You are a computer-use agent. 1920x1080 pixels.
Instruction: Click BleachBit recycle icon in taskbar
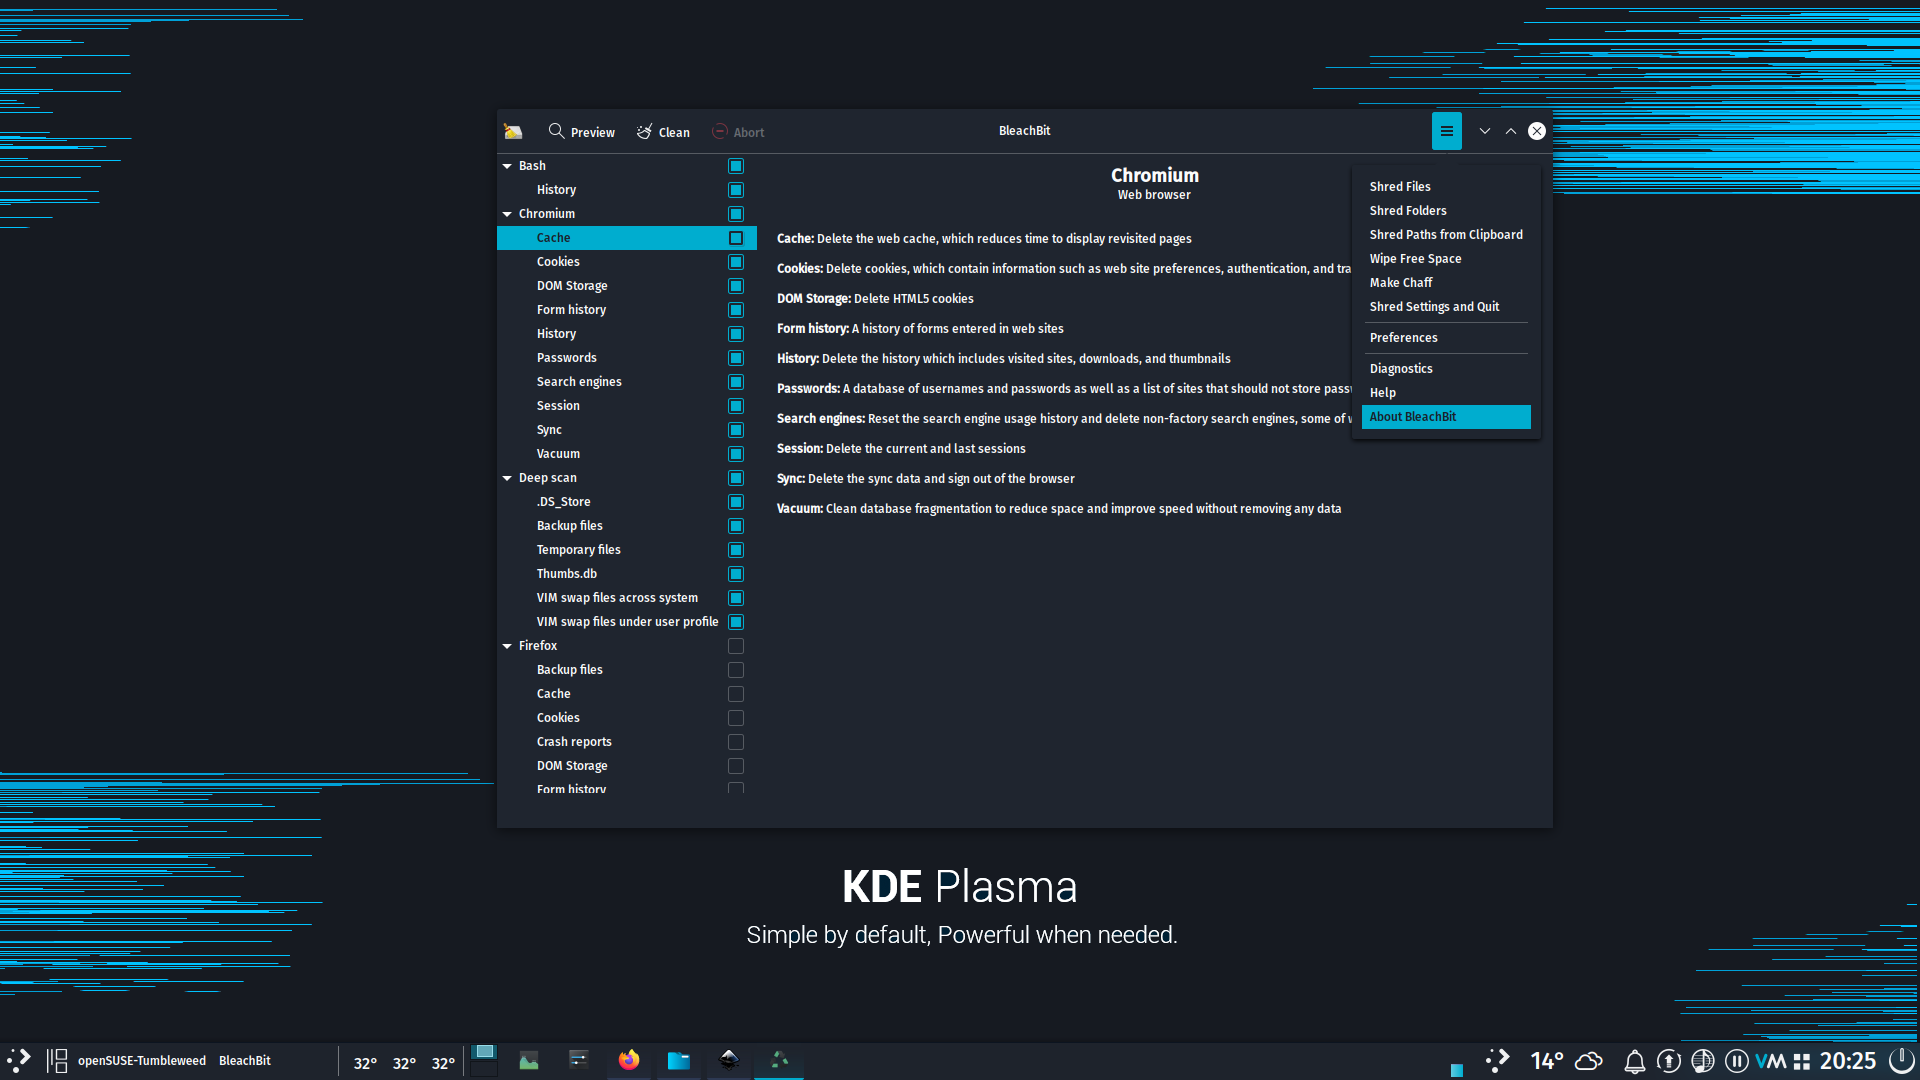[x=779, y=1060]
